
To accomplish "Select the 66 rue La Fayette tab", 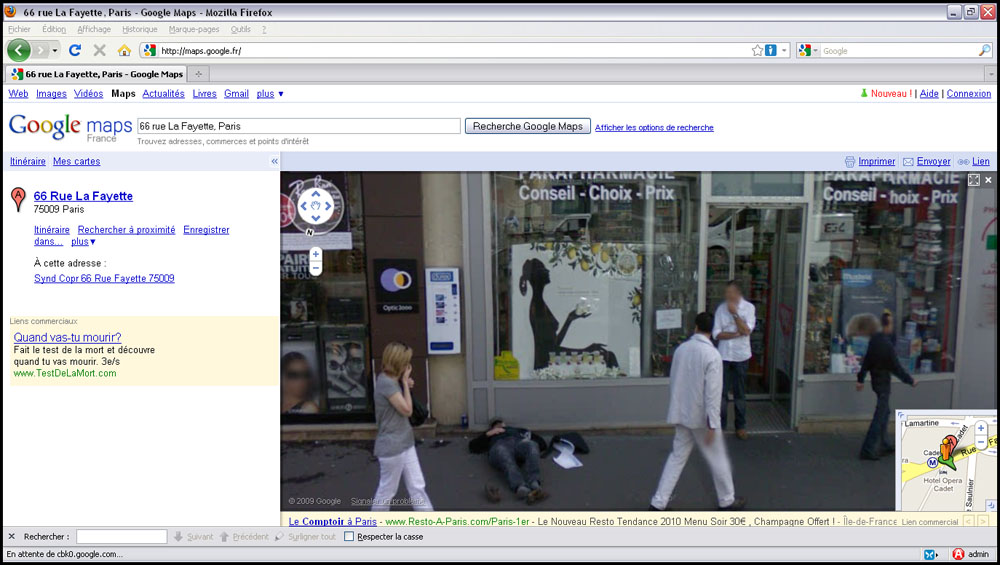I will pyautogui.click(x=97, y=74).
